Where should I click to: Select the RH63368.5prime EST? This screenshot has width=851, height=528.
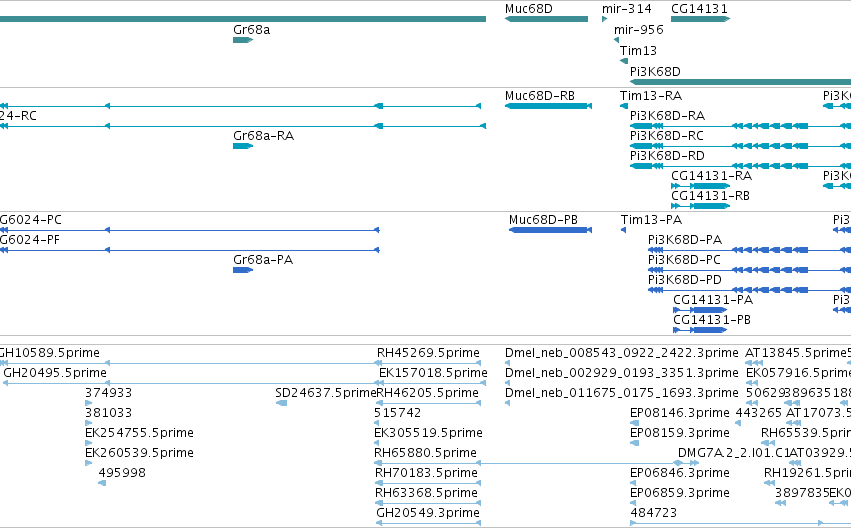coord(427,493)
